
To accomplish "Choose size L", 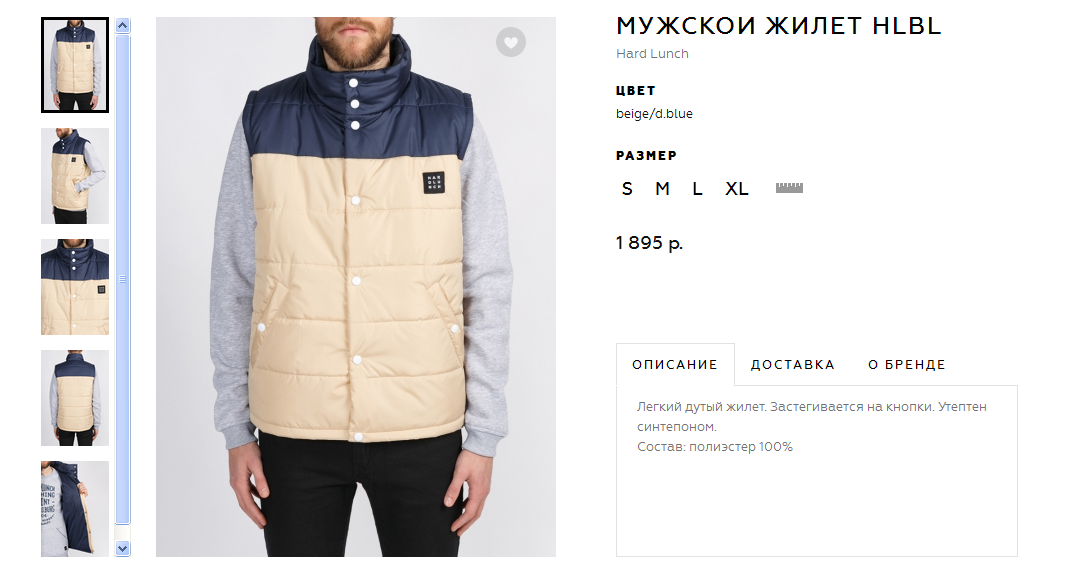I will tap(697, 188).
